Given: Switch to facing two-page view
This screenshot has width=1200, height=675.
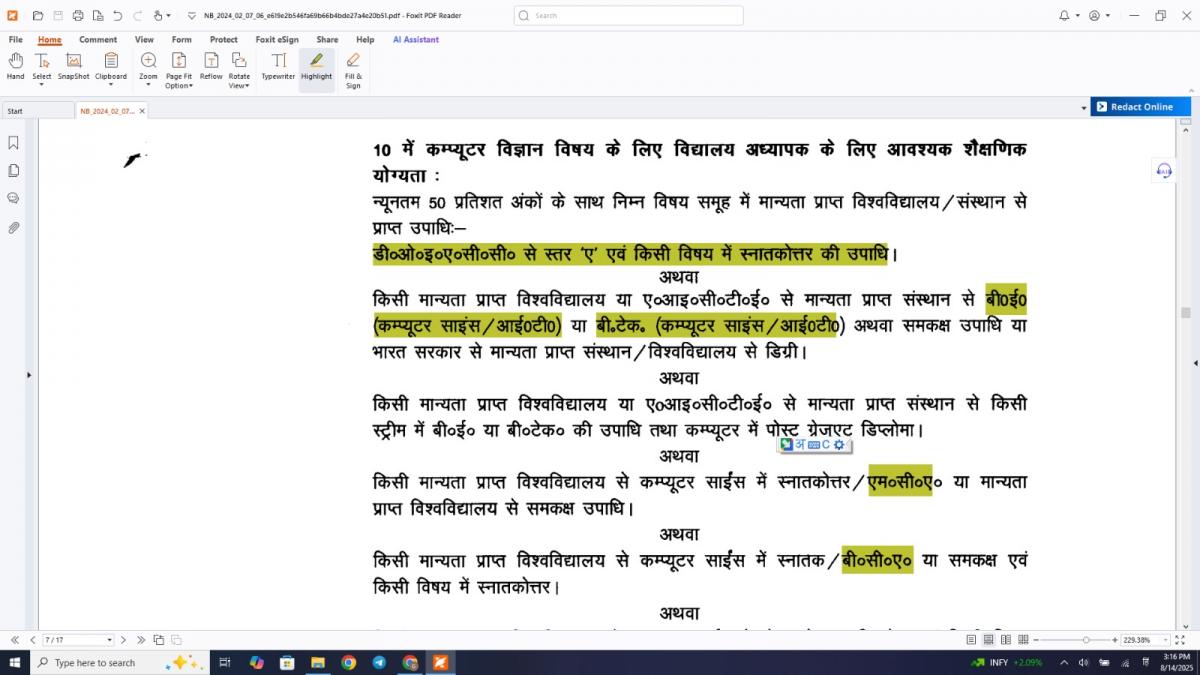Looking at the screenshot, I should coord(1005,640).
